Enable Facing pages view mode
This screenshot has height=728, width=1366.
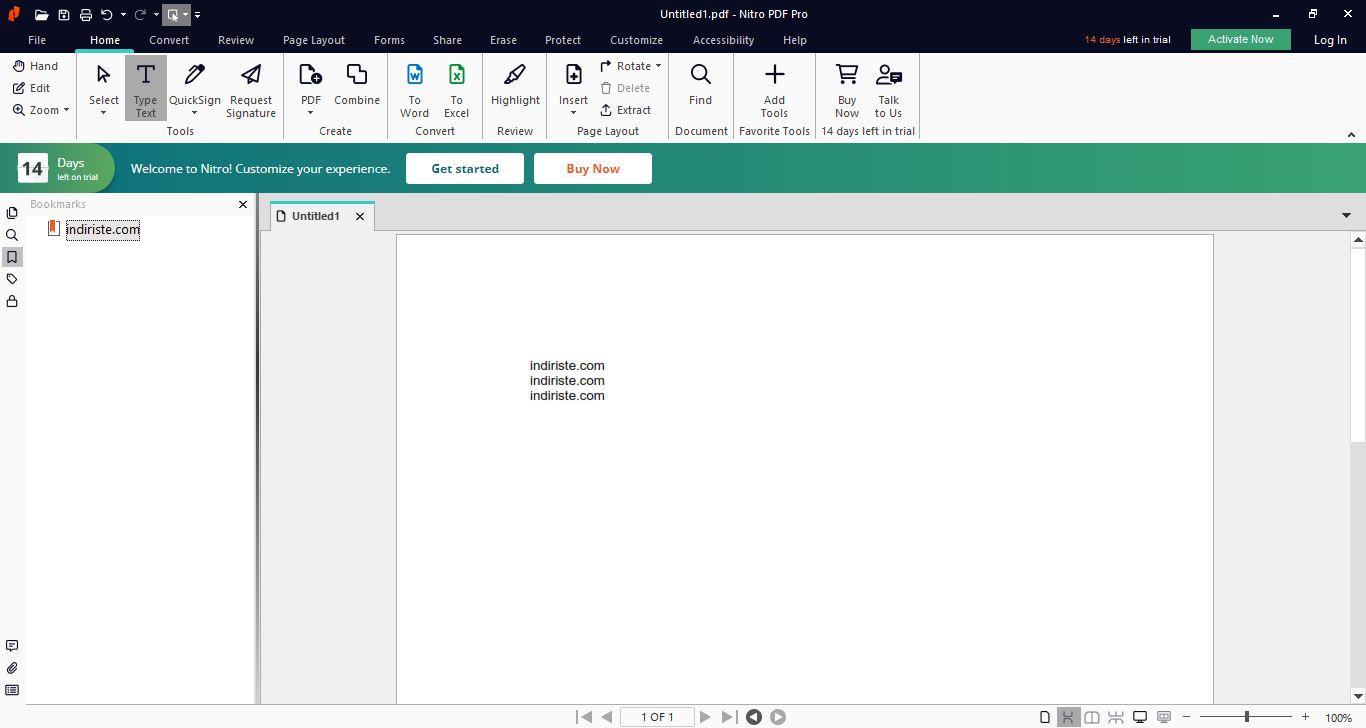(1092, 717)
